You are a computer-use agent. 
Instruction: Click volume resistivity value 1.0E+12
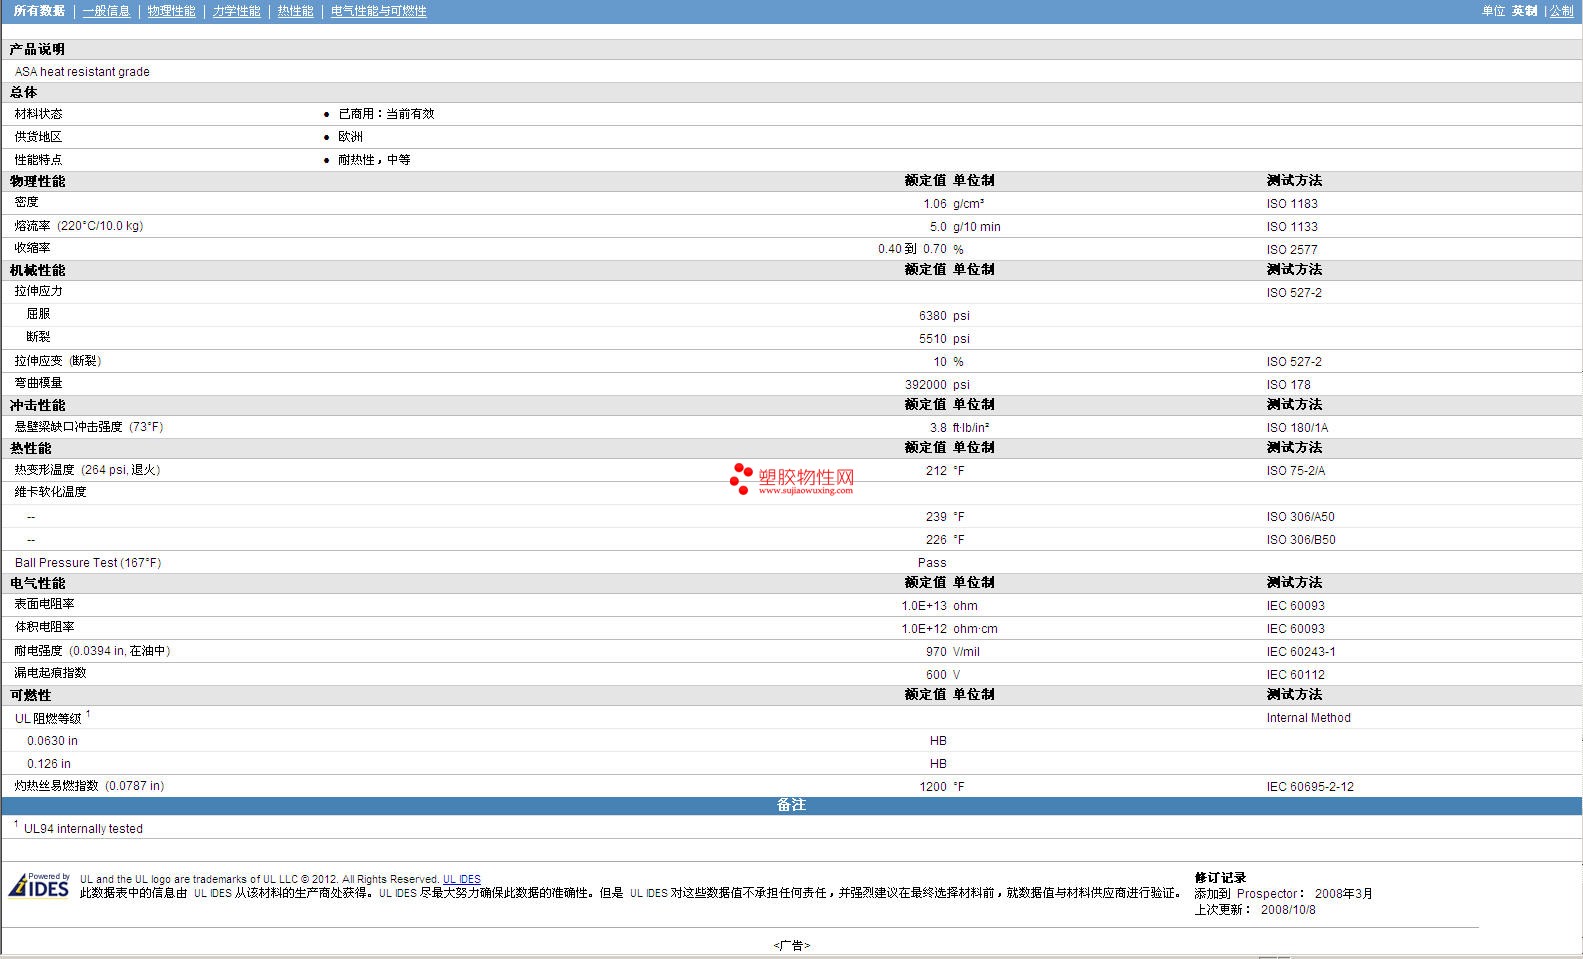[x=924, y=629]
